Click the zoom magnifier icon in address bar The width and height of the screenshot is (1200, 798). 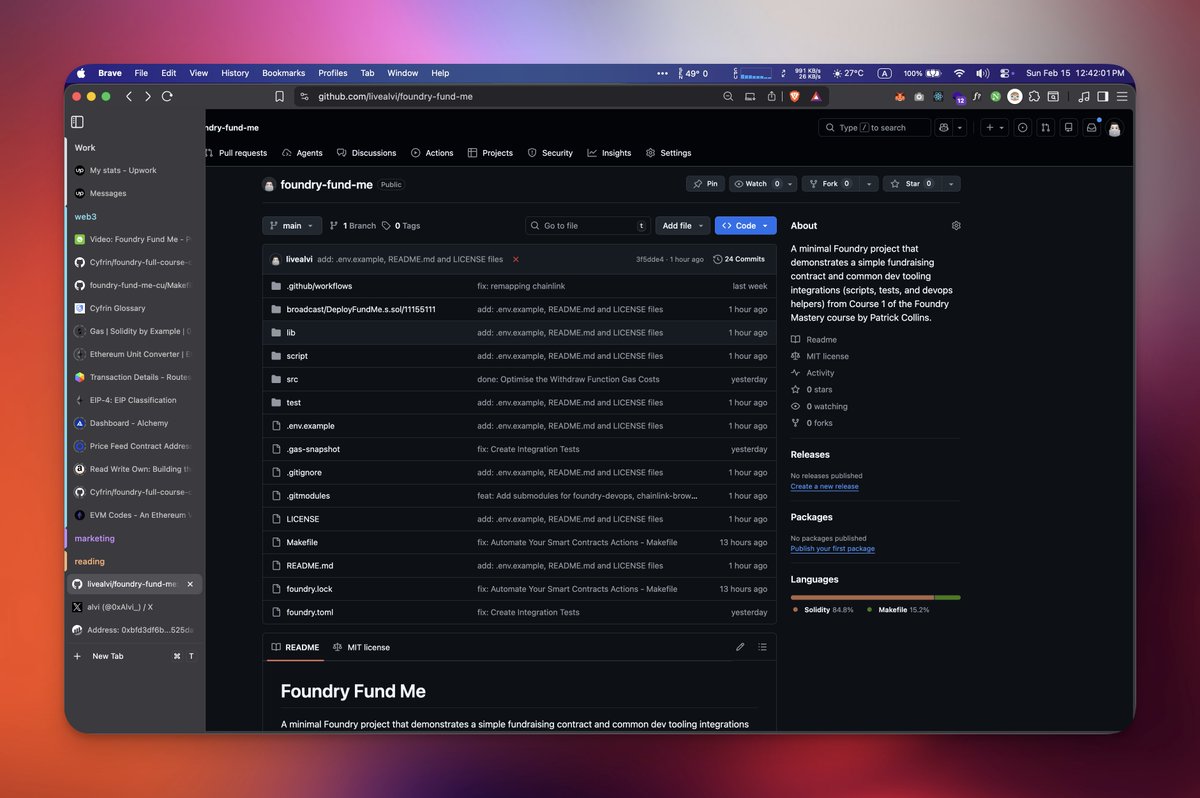(728, 96)
